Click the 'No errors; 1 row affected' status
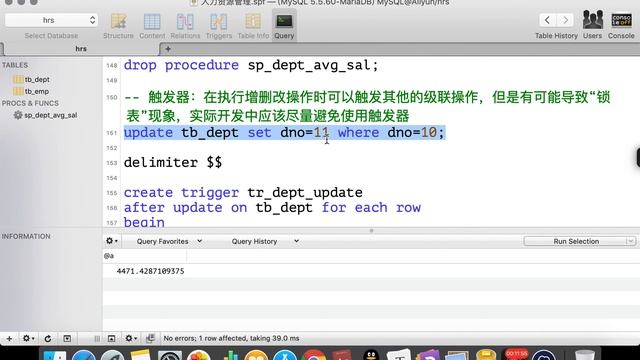640x360 pixels. click(x=231, y=338)
